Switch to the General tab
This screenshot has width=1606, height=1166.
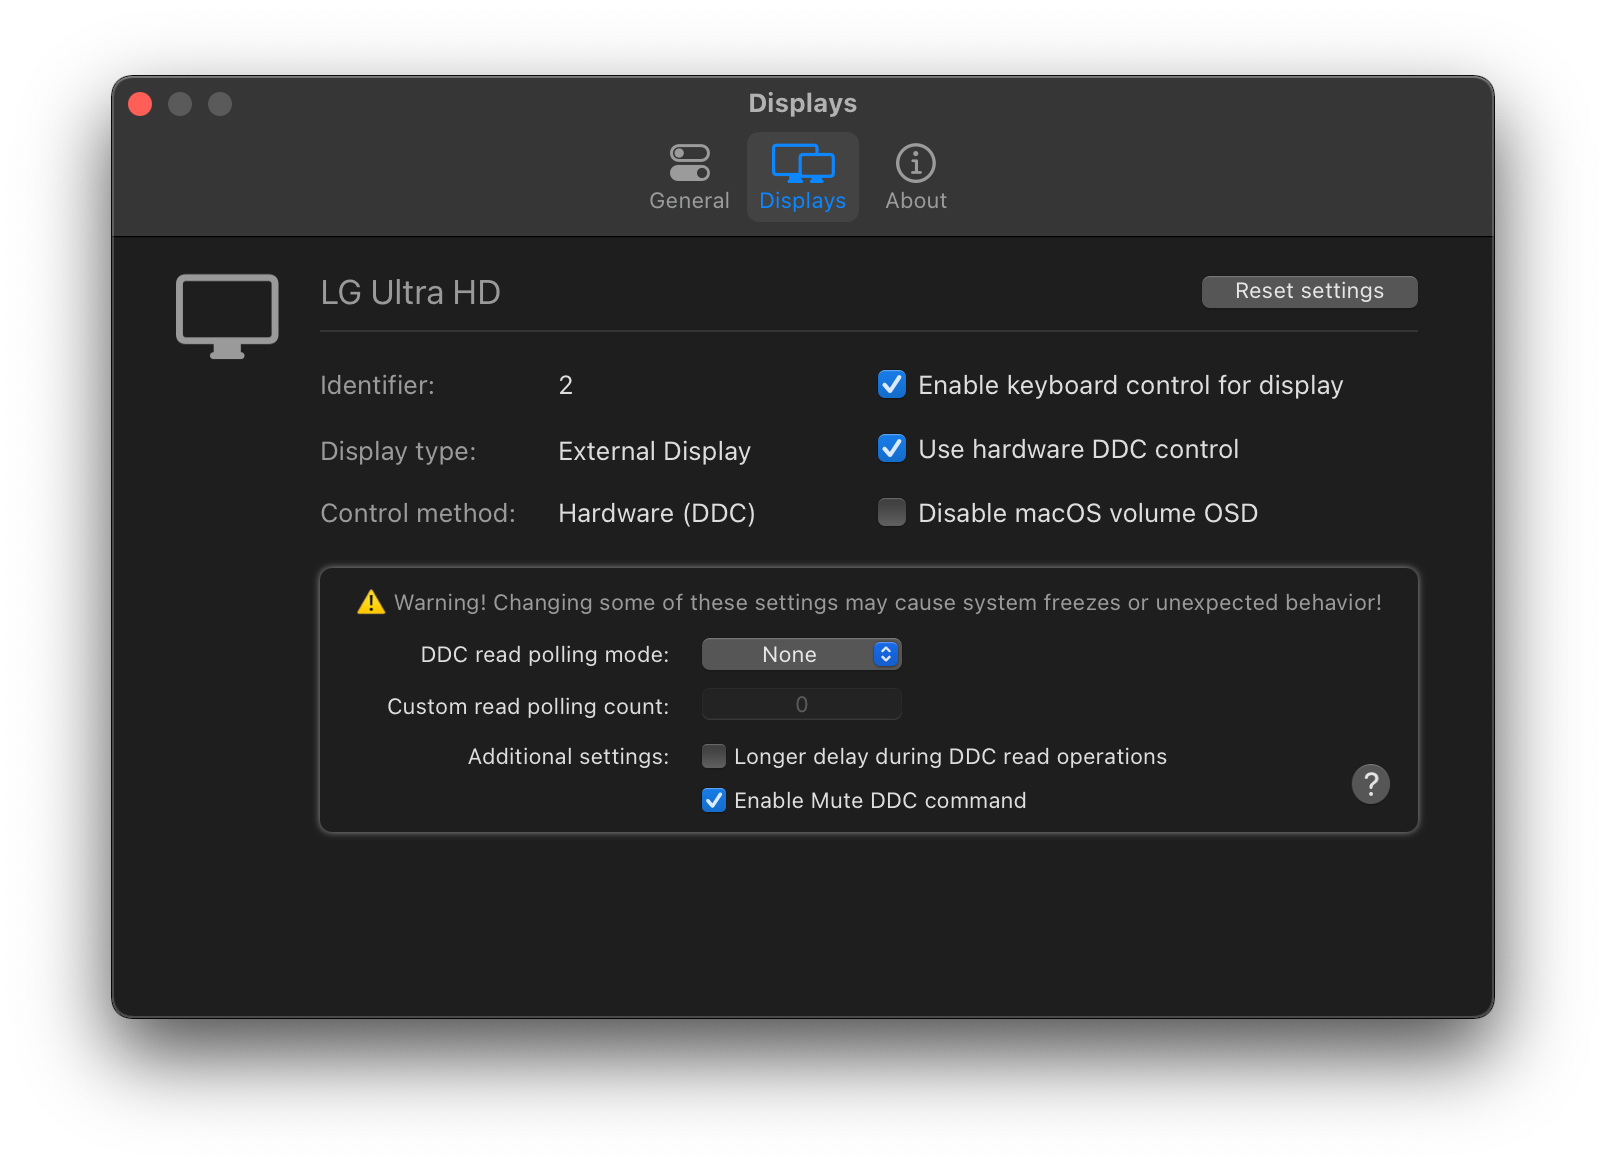coord(689,178)
